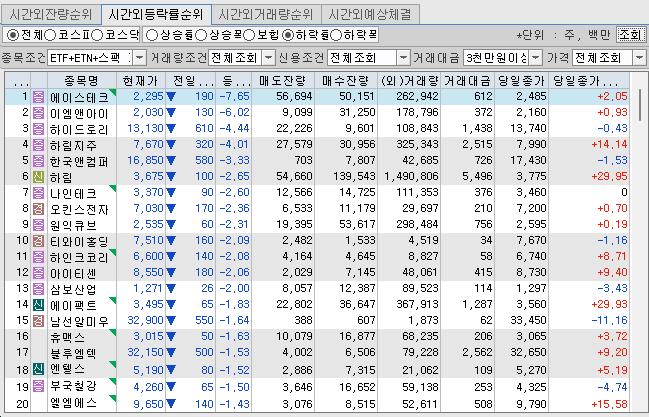Click the 거래량조건 전체조회 field
Viewport: 649px width, 417px height.
pyautogui.click(x=235, y=58)
